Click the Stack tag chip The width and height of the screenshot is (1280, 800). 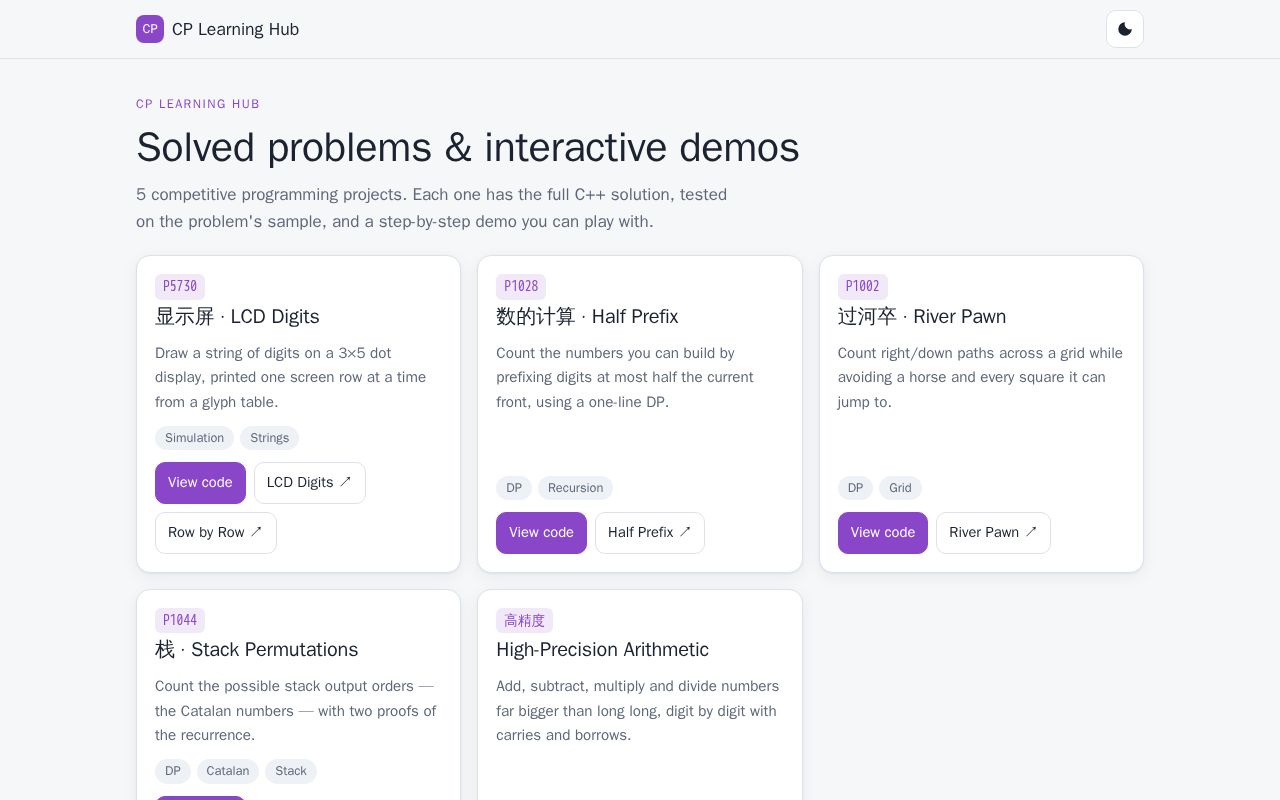pyautogui.click(x=291, y=771)
